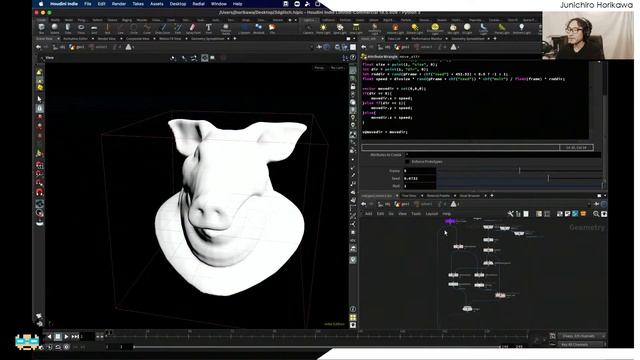Select the Platonic Solids shelf tool
The image size is (640, 360).
coord(226,28)
